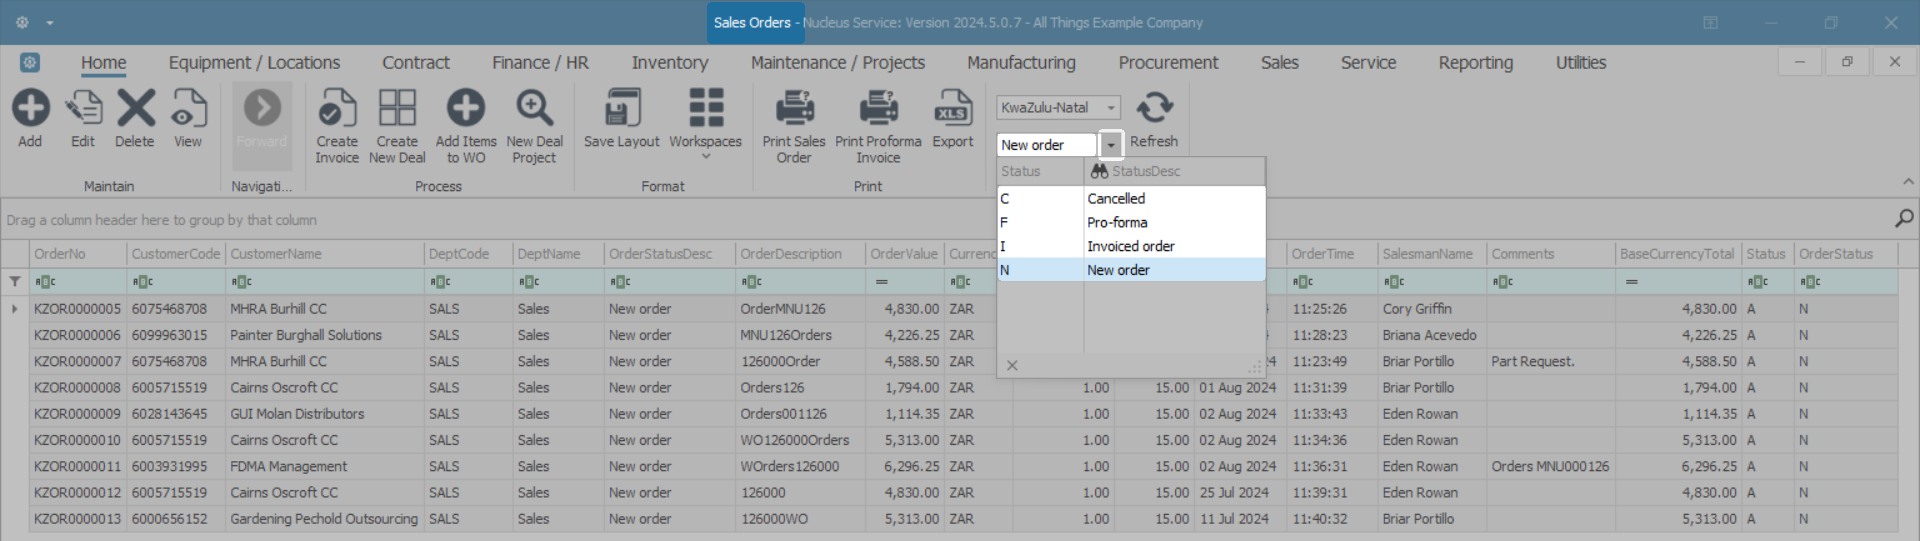Select Gardening Pechold Outsourcing cell
The width and height of the screenshot is (1920, 541).
click(325, 519)
